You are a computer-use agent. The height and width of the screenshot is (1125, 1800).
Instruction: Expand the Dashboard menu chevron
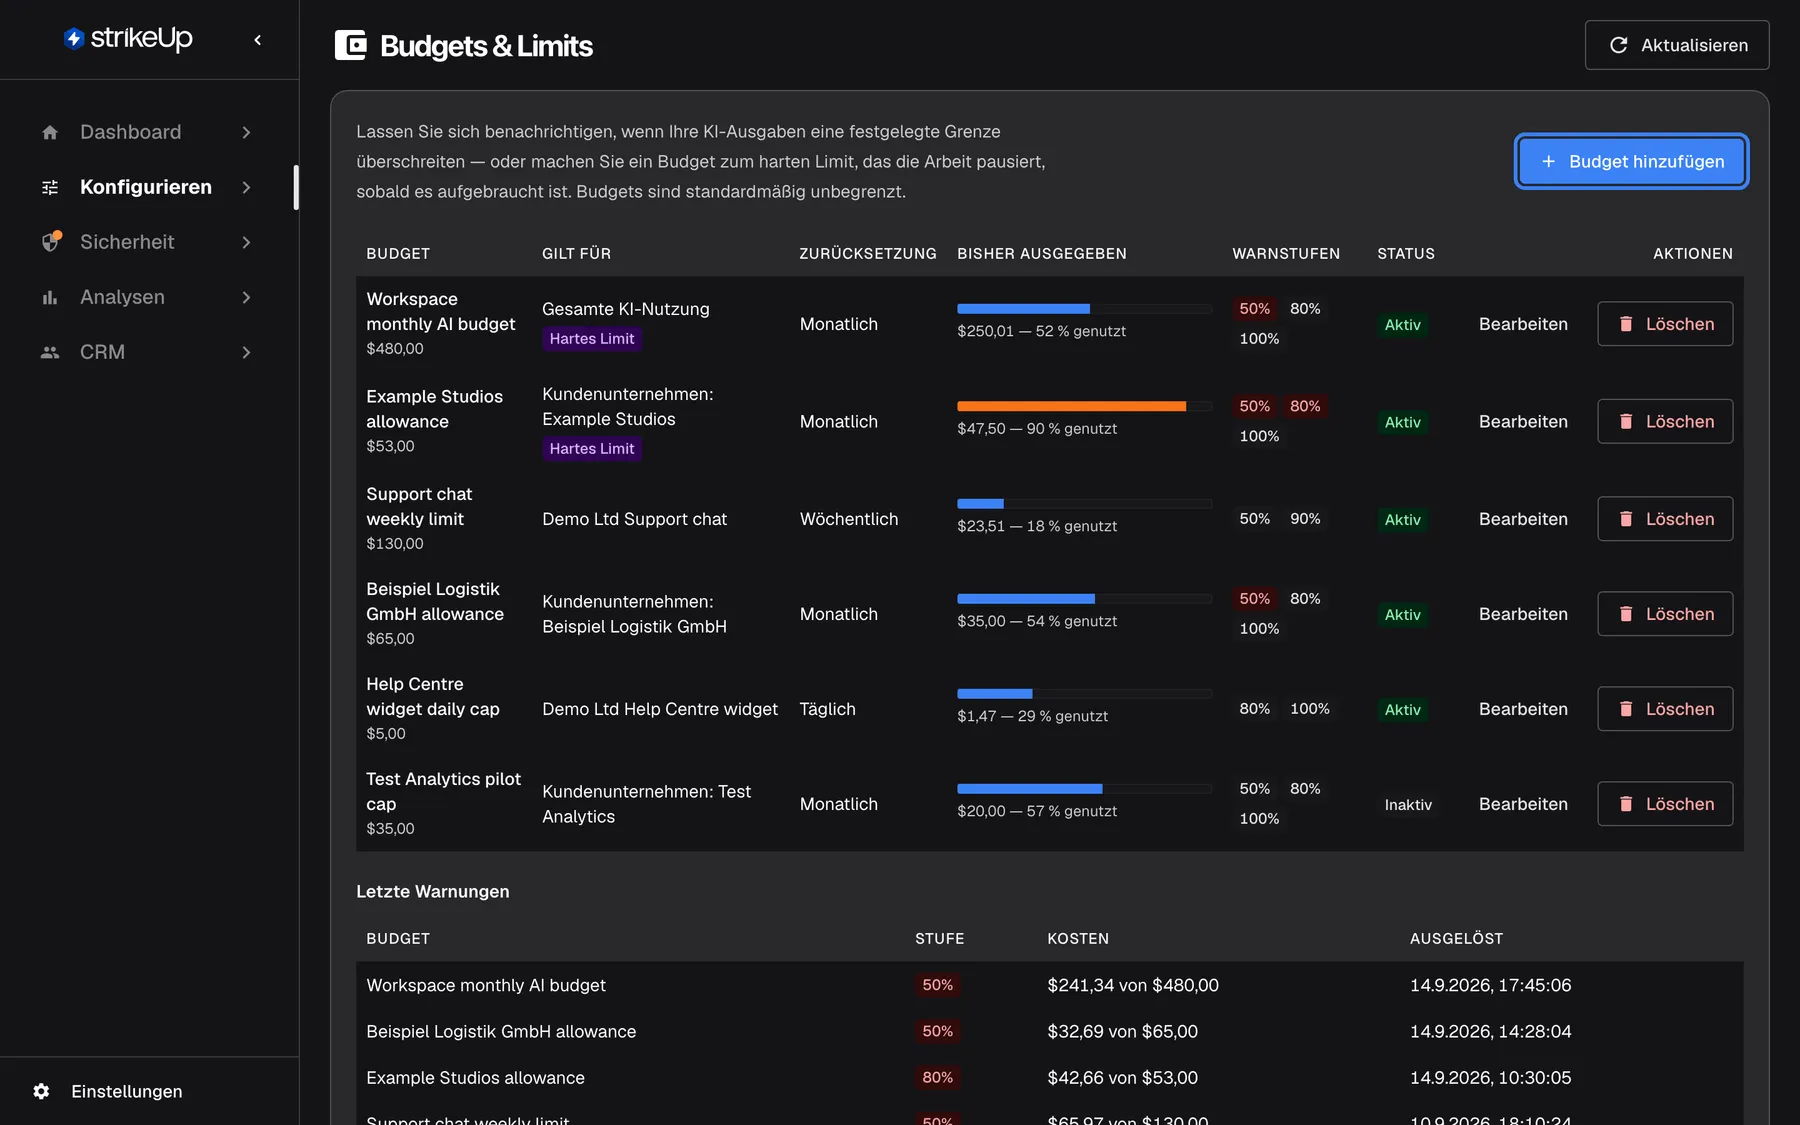tap(246, 132)
